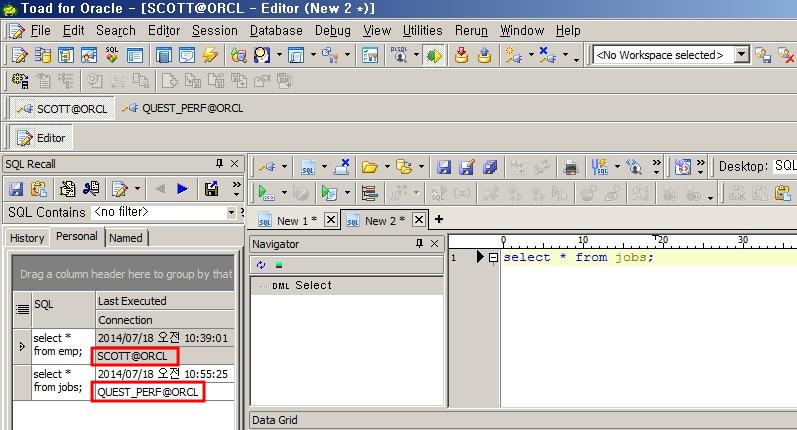Screen dimensions: 797x430
Task: Open the dropdown arrow beside the open-file folder icon
Action: click(x=386, y=167)
